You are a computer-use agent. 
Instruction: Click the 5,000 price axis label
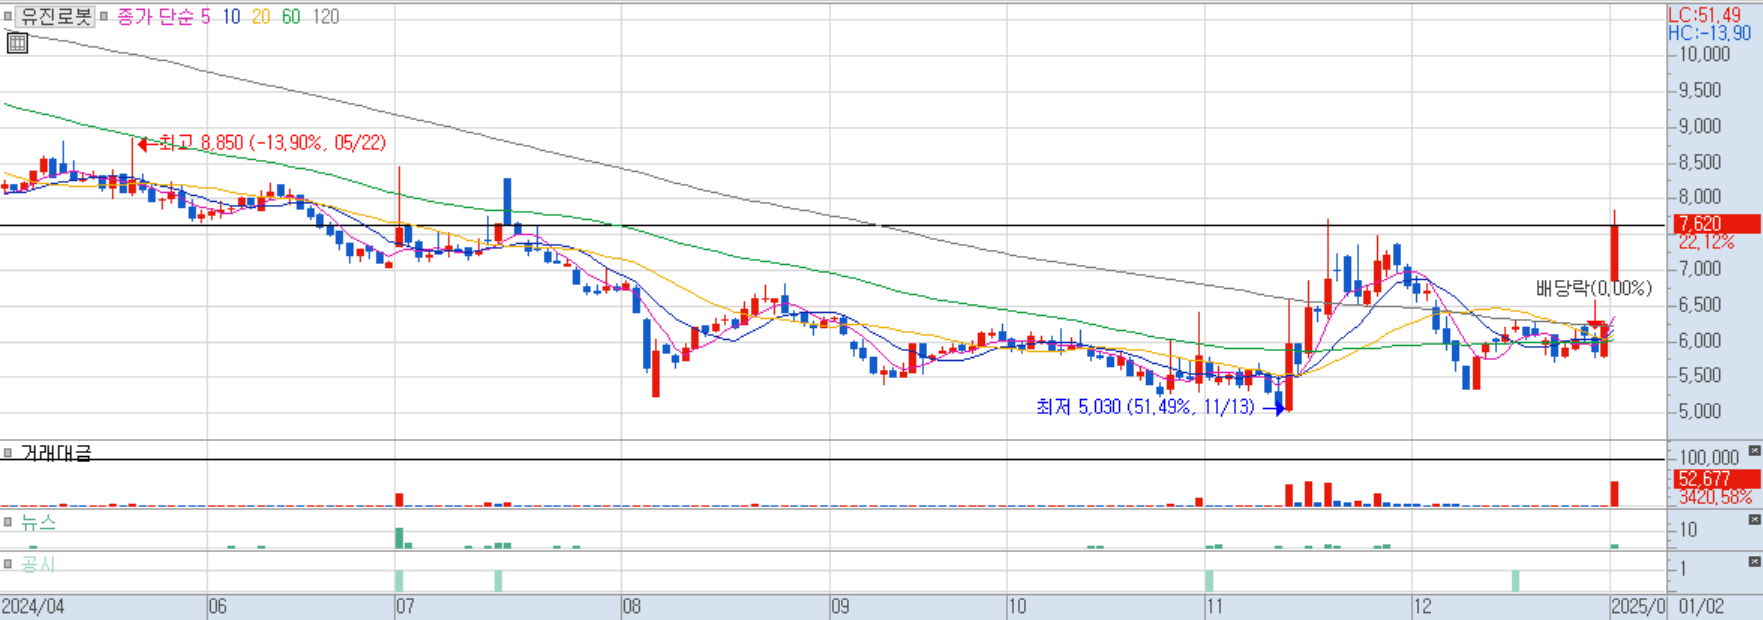[x=1700, y=411]
